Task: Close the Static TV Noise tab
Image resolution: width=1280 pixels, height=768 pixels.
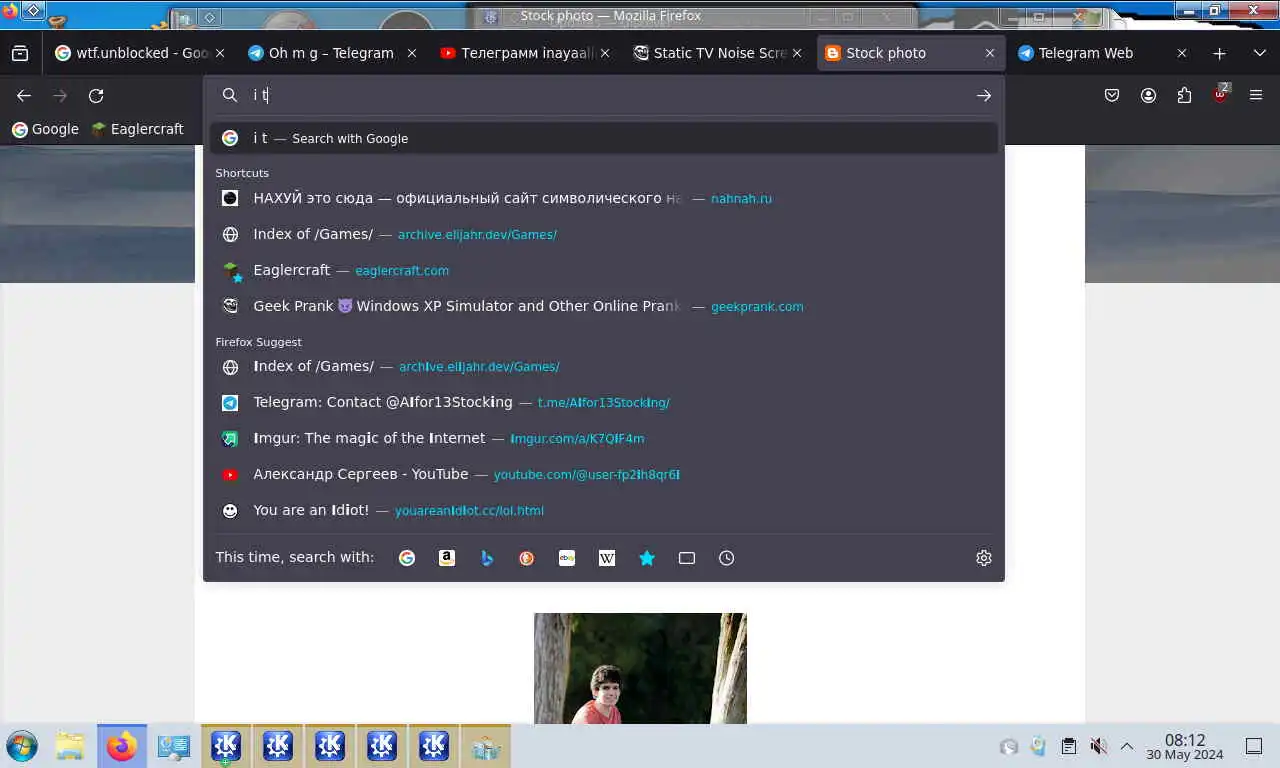Action: [x=797, y=53]
